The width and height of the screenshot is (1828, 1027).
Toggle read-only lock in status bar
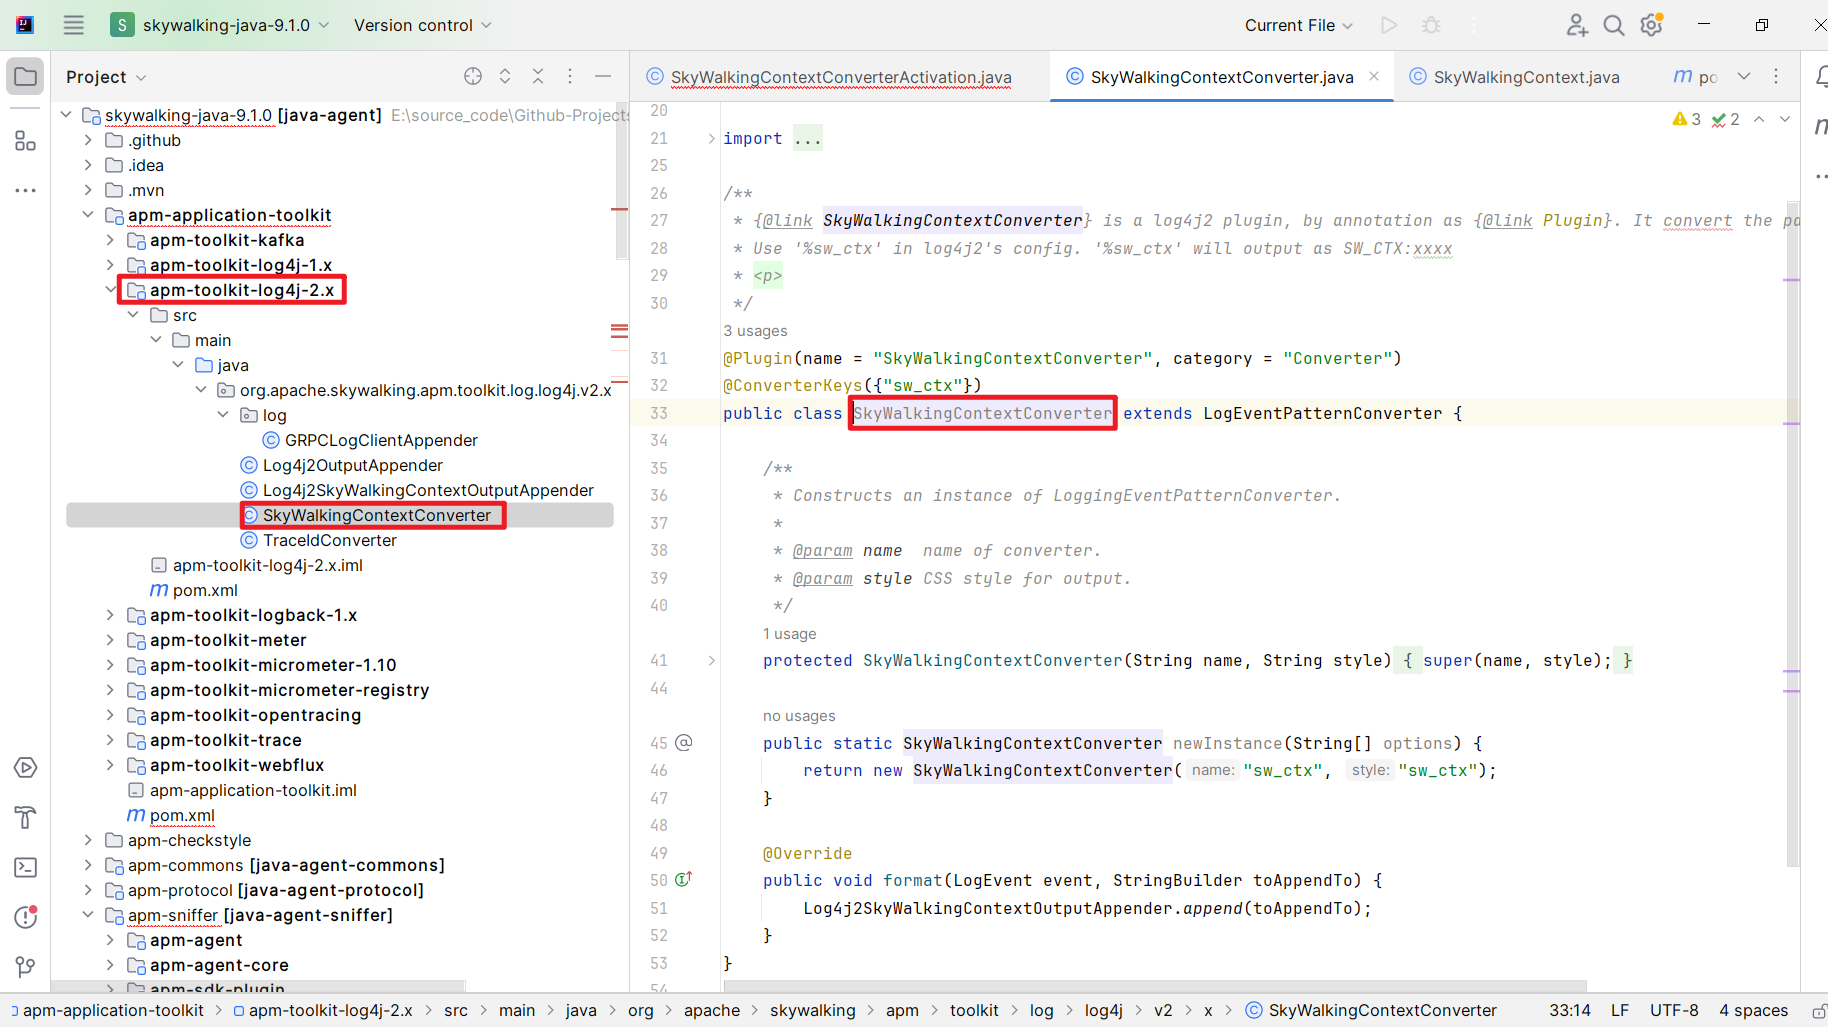click(1819, 1011)
